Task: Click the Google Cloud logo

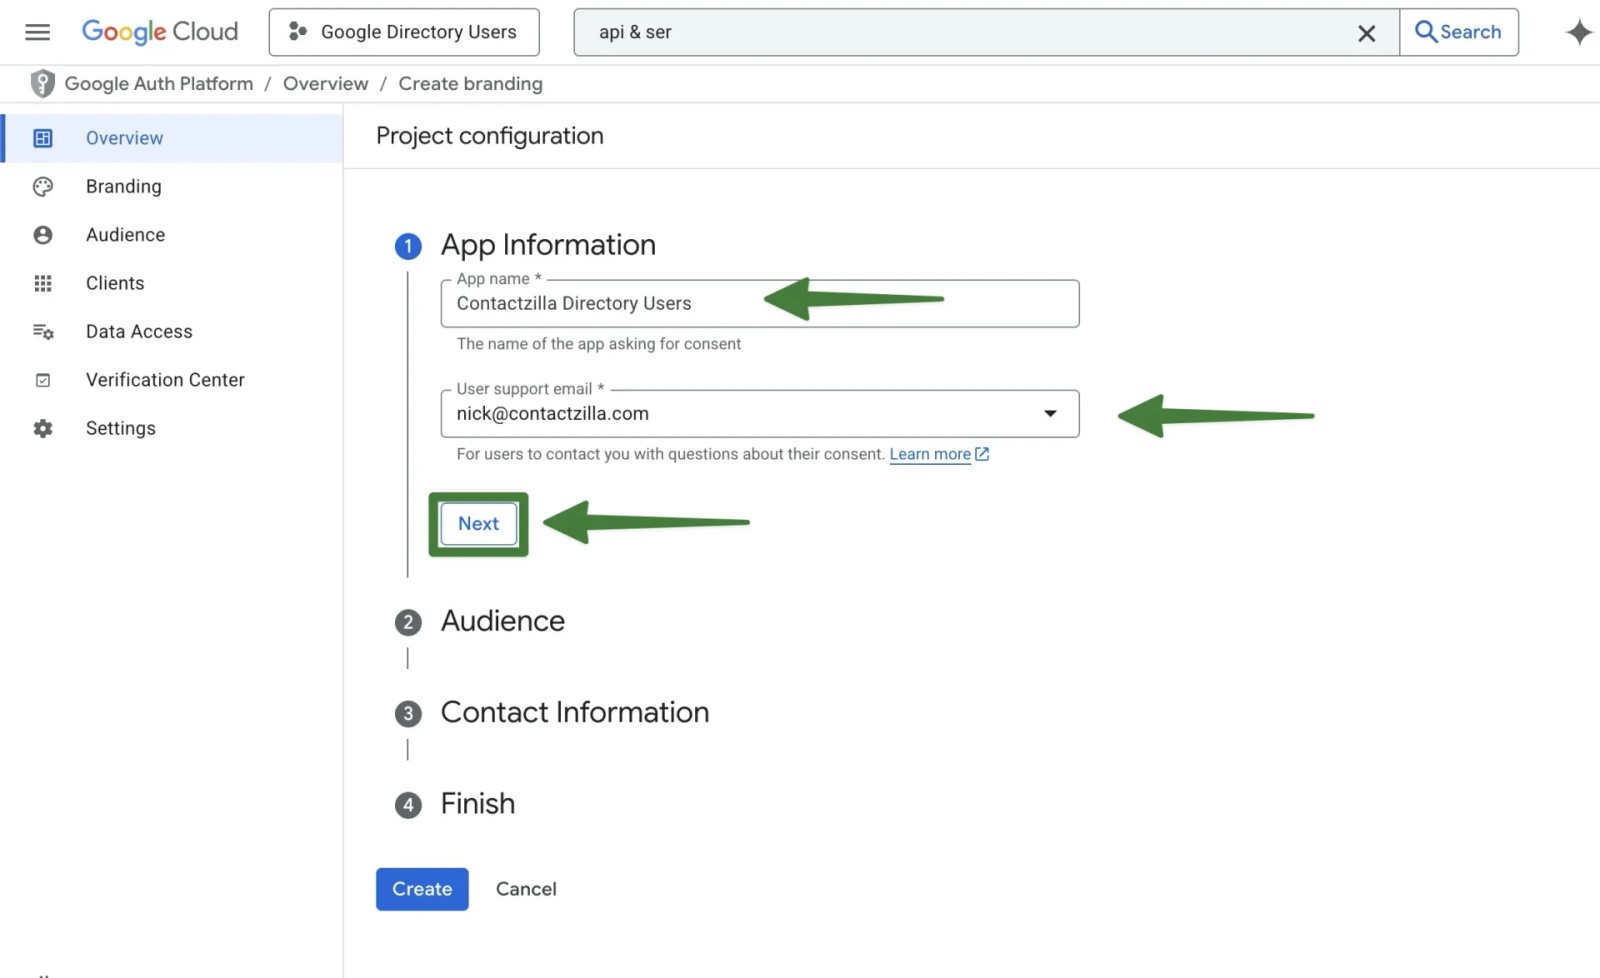Action: (x=160, y=32)
